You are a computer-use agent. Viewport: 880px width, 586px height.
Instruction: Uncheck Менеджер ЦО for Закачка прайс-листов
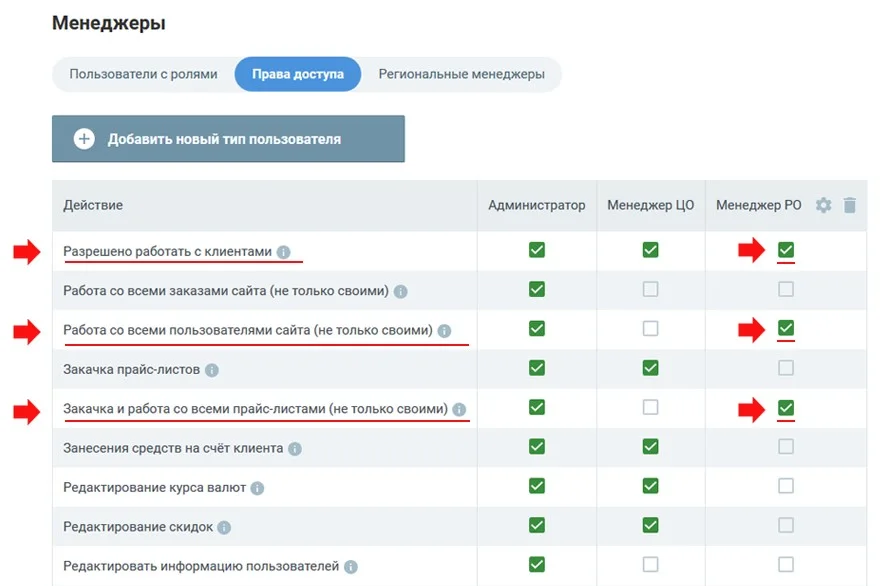click(x=650, y=368)
